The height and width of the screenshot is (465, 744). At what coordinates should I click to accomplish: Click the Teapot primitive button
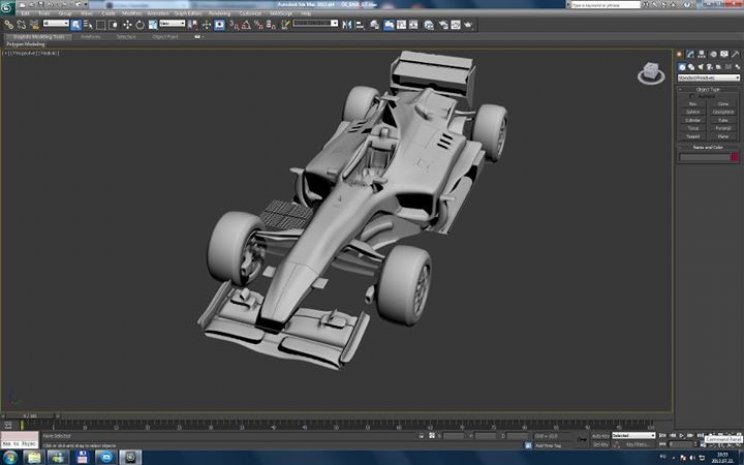[693, 137]
